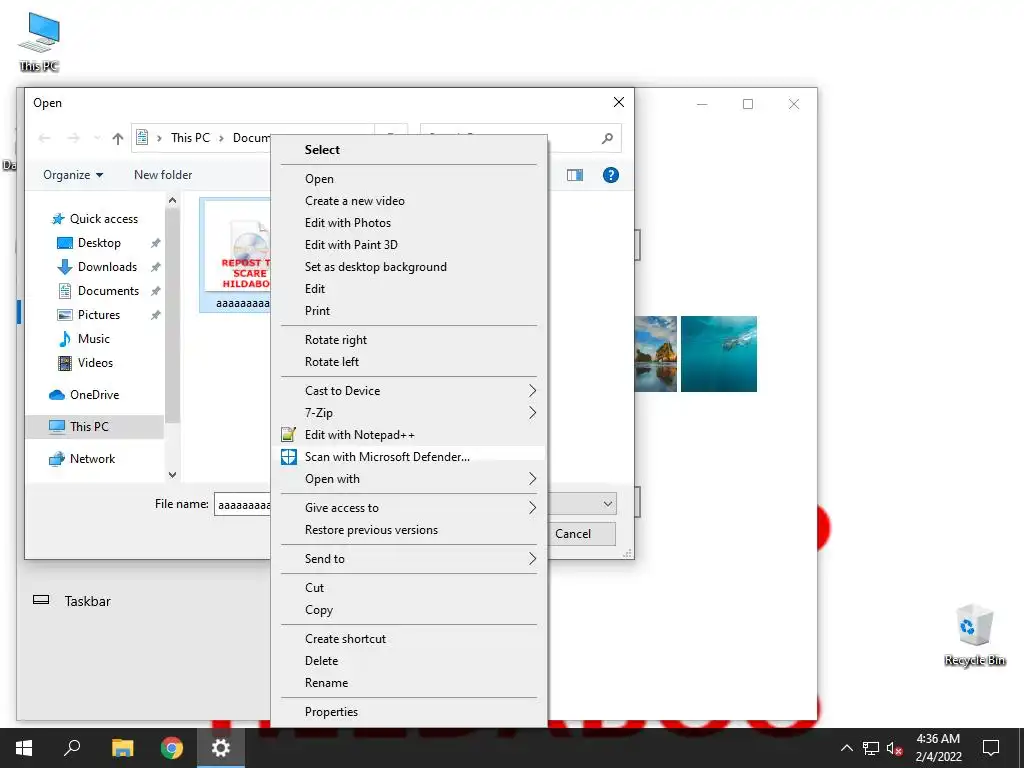Choose Rotate left in context menu

point(411,362)
